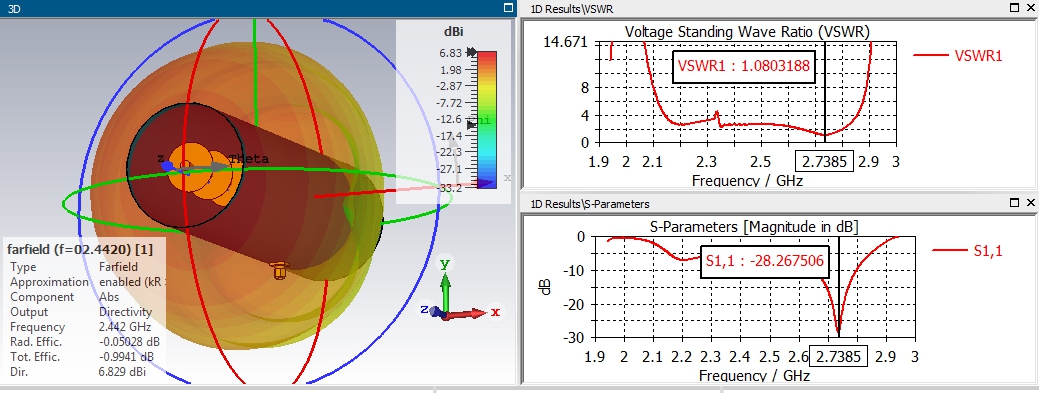
Task: Click the farfield (f=02.4420) [1] info header
Action: point(80,249)
